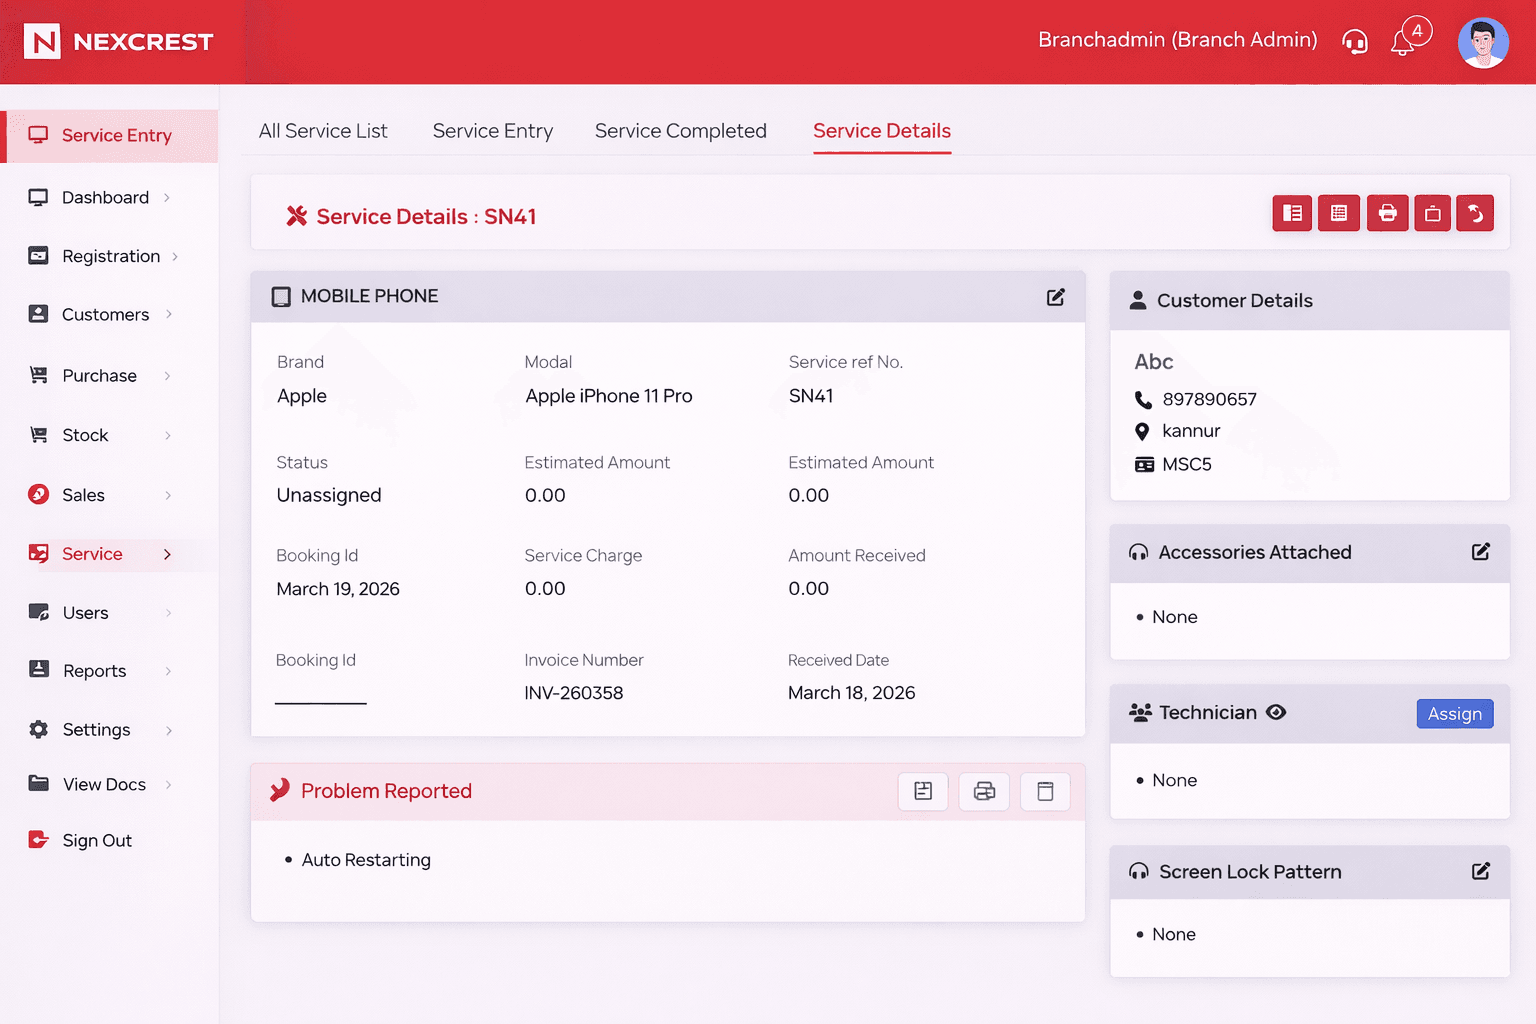Expand the Customers sidebar menu
Screen dimensions: 1536x1024
(x=105, y=315)
